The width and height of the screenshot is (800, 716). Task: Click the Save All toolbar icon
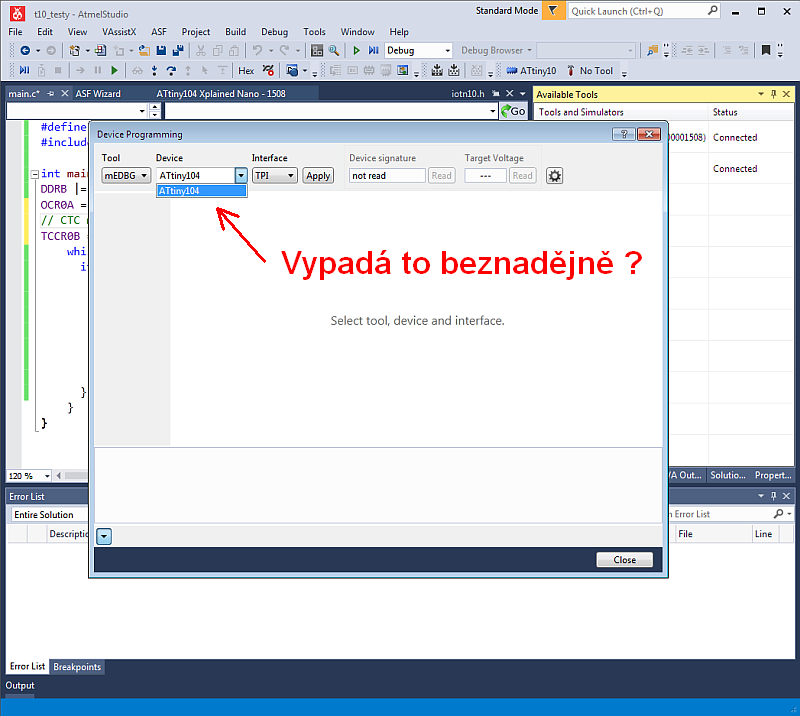[x=178, y=51]
